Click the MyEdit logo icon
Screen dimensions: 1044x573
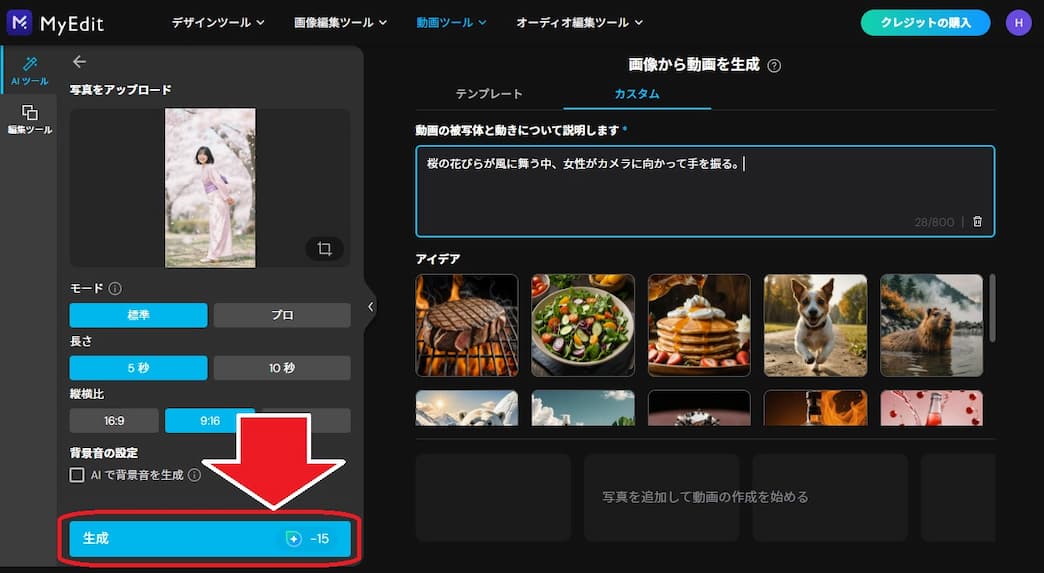tap(20, 22)
